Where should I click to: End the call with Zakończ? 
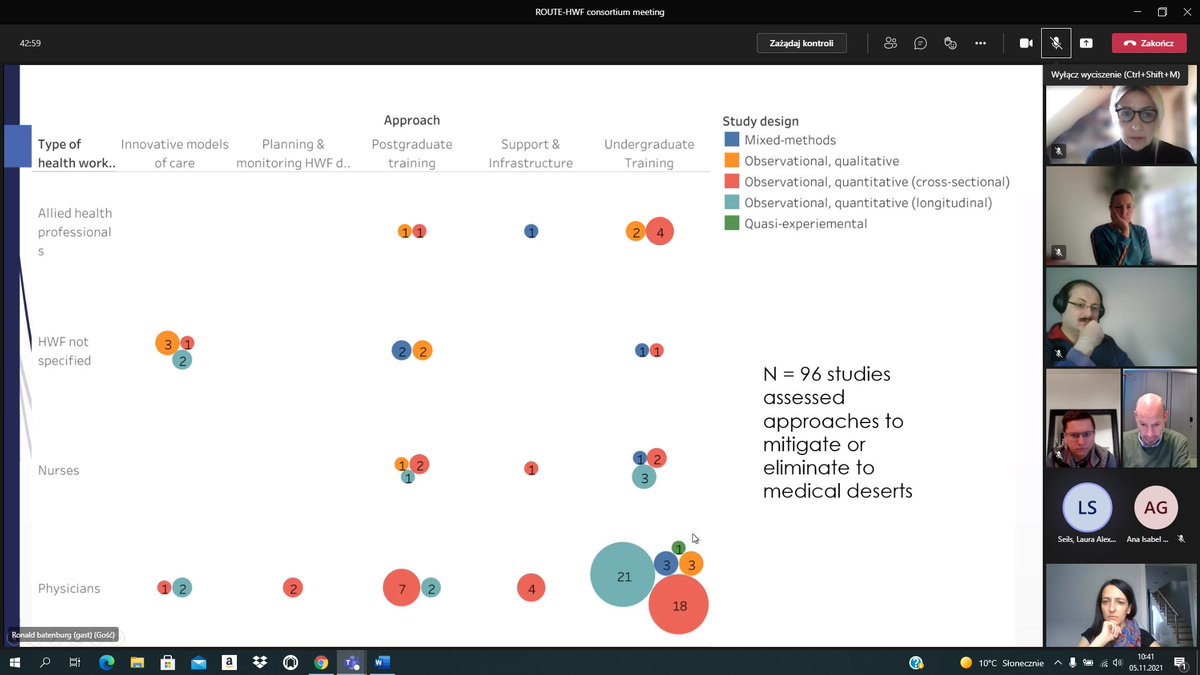tap(1148, 43)
